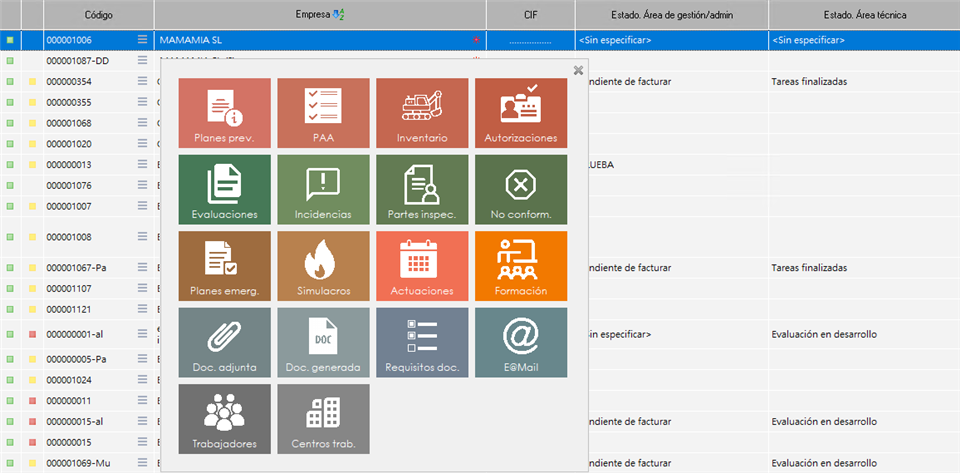Viewport: 960px width, 473px height.
Task: Open the Actuaciones calendar tile
Action: pos(421,266)
